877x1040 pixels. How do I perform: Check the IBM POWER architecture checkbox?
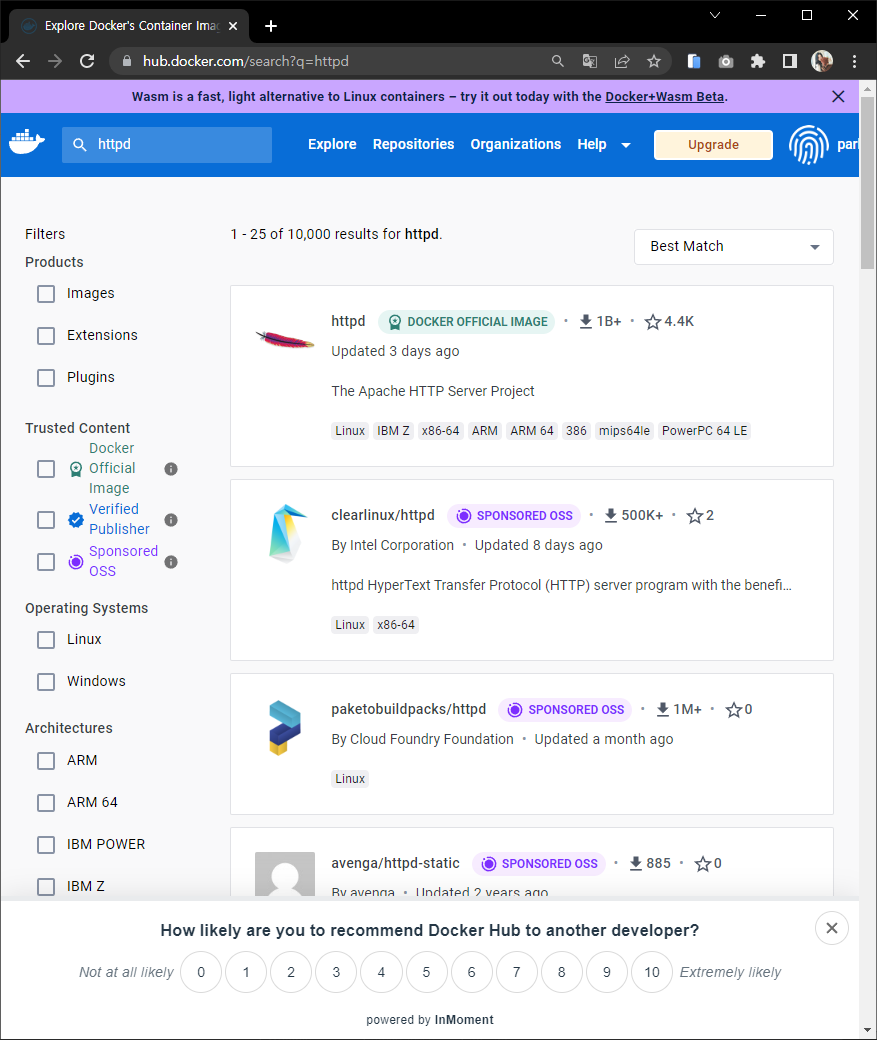(46, 845)
